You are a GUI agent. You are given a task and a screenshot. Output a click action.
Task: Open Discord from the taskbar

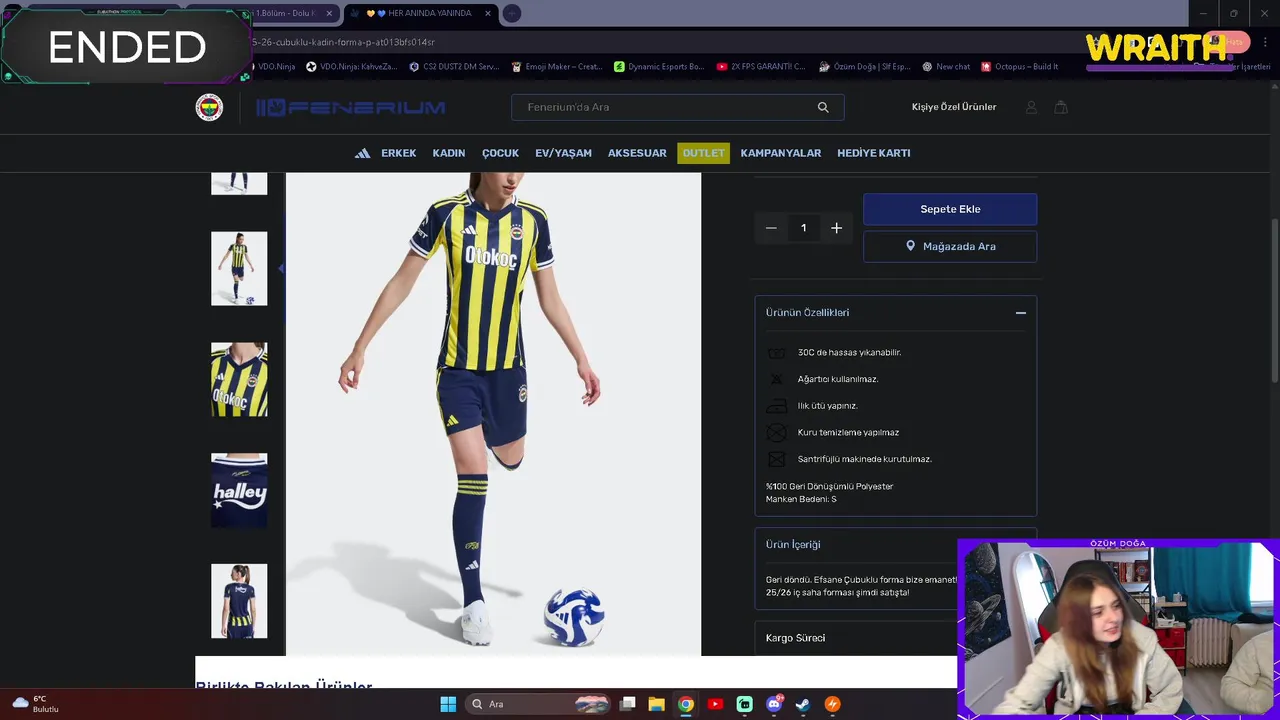(x=774, y=704)
